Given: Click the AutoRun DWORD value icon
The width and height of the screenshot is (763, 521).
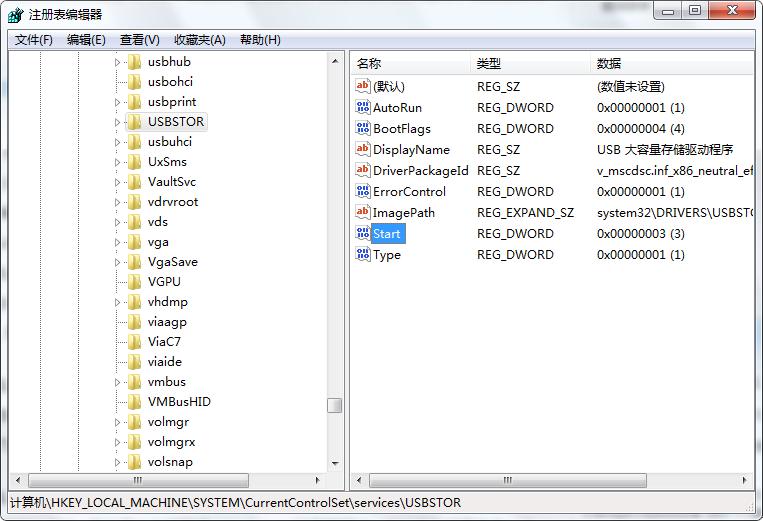Looking at the screenshot, I should coord(363,107).
